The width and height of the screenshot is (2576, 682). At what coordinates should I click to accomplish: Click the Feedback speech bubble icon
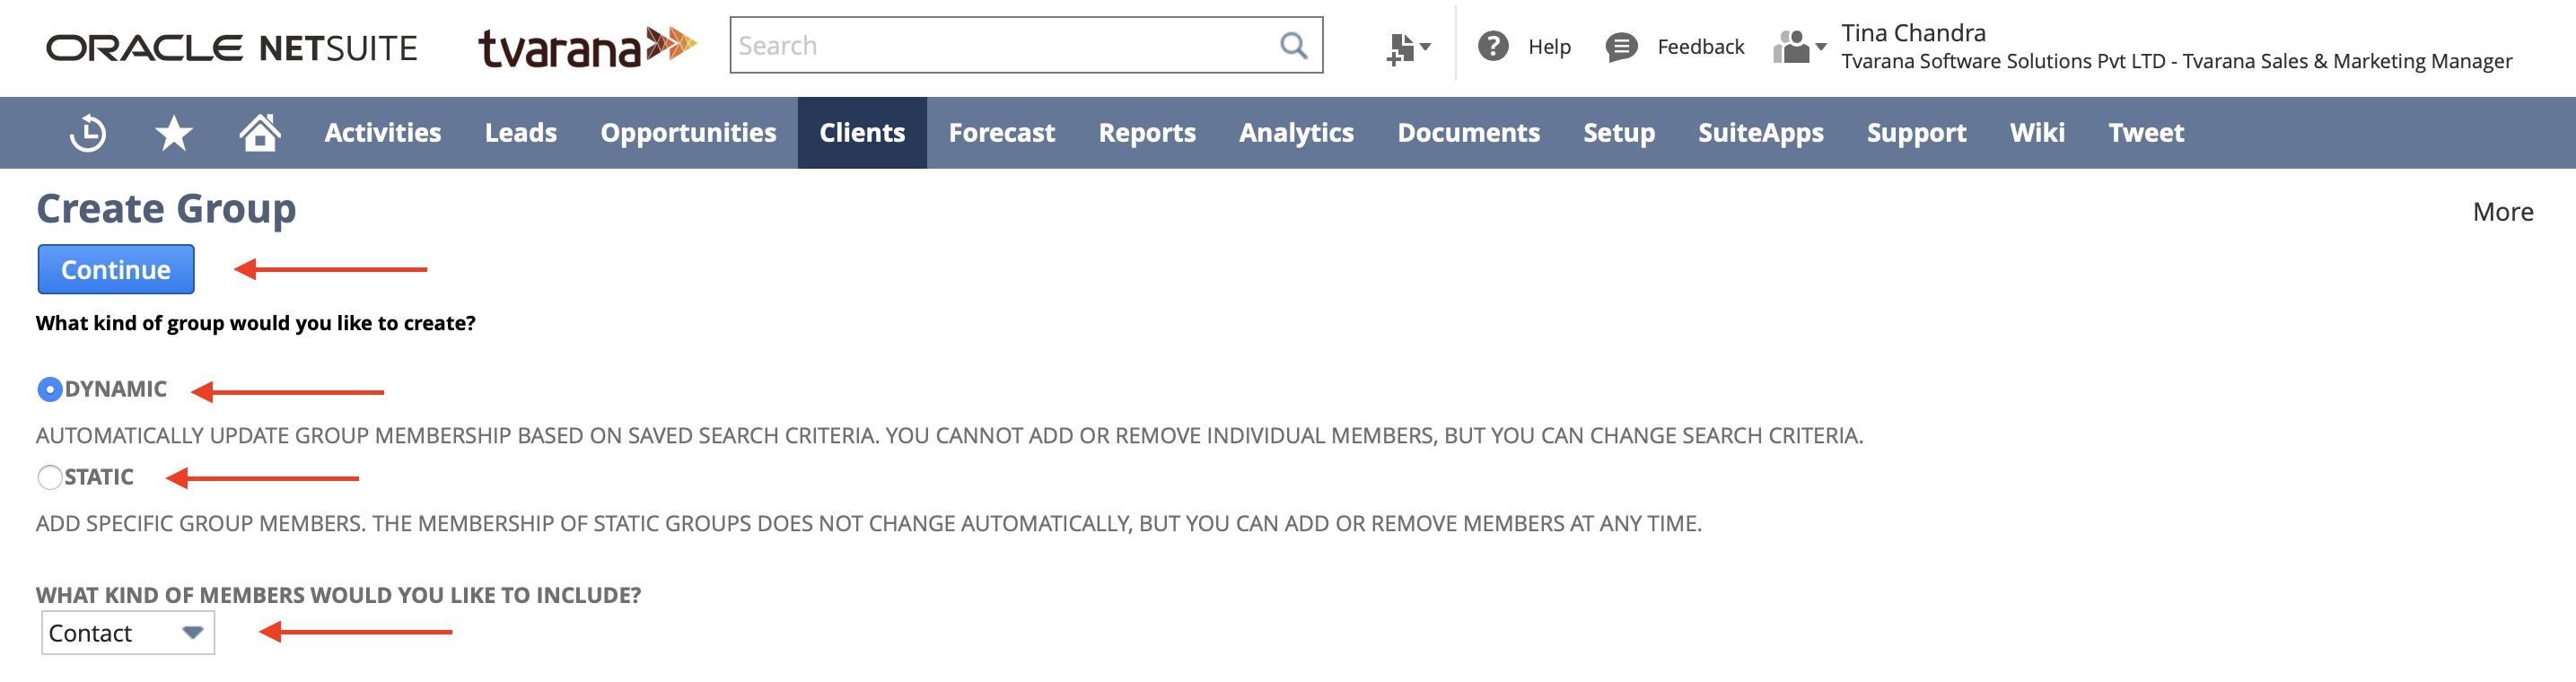[1621, 47]
